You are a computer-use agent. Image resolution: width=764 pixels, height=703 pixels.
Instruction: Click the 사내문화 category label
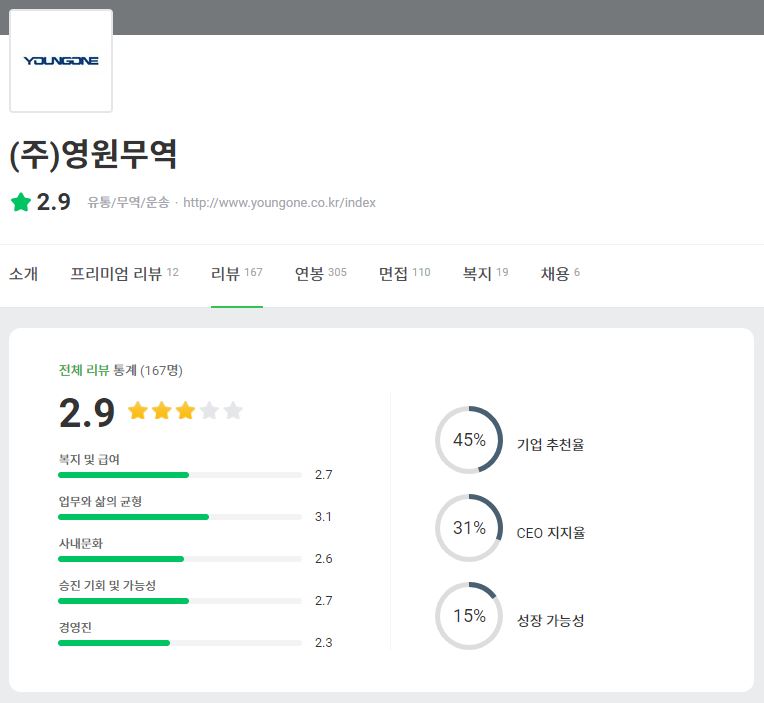tap(81, 543)
